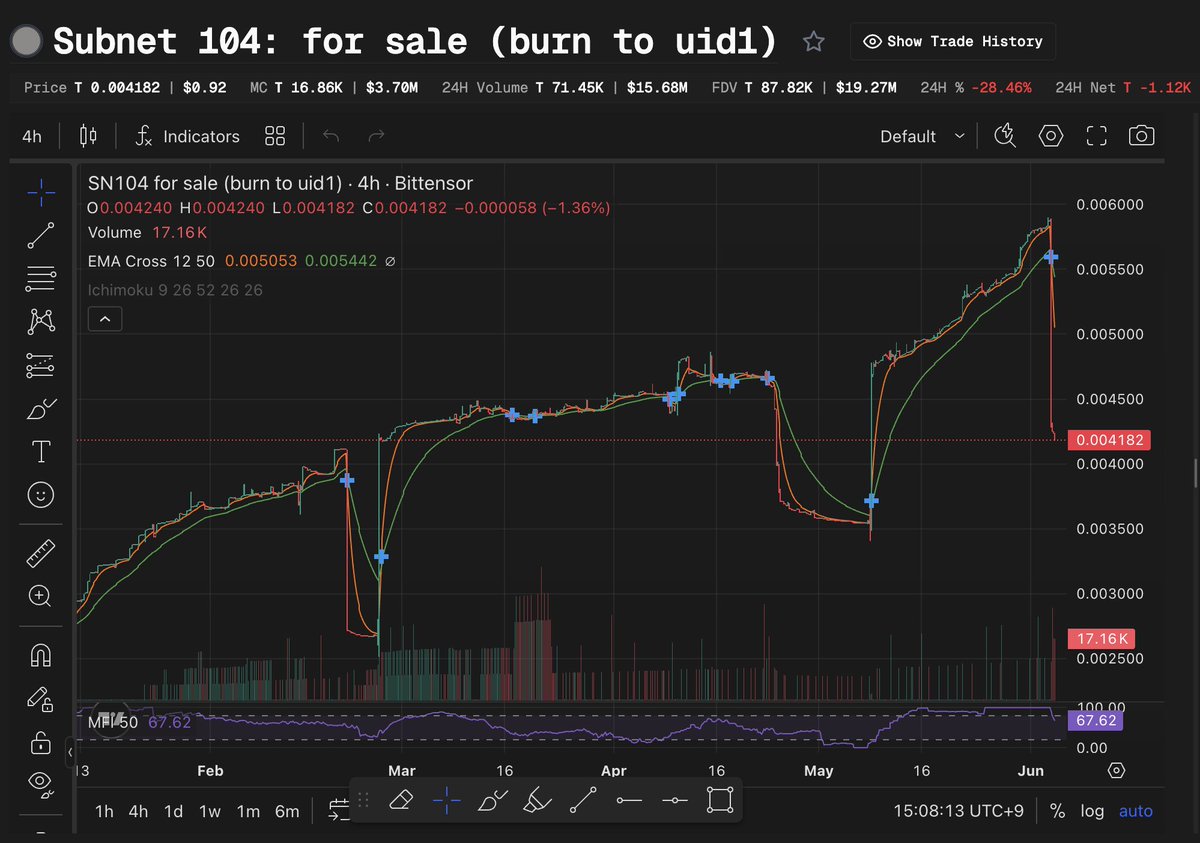Toggle auto scale mode
The width and height of the screenshot is (1200, 843).
pyautogui.click(x=1136, y=811)
